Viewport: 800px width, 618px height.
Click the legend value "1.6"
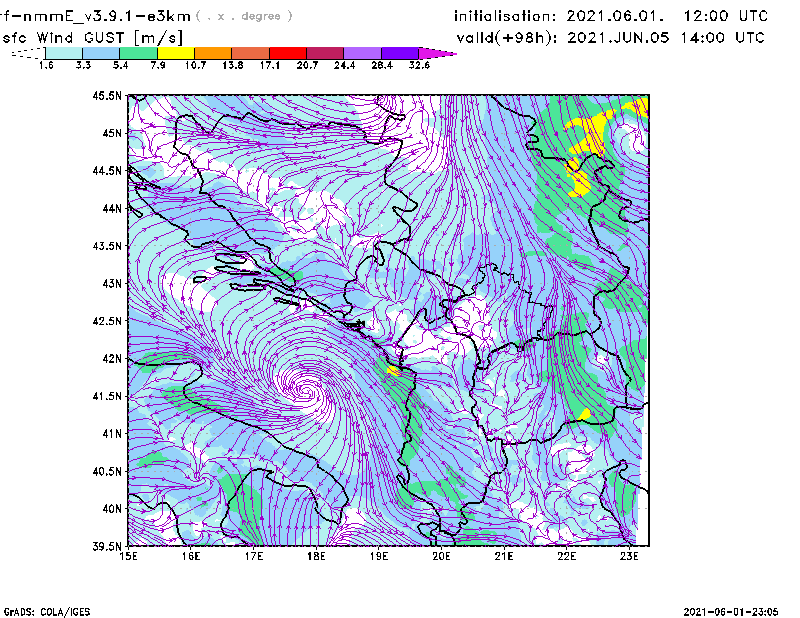46,65
